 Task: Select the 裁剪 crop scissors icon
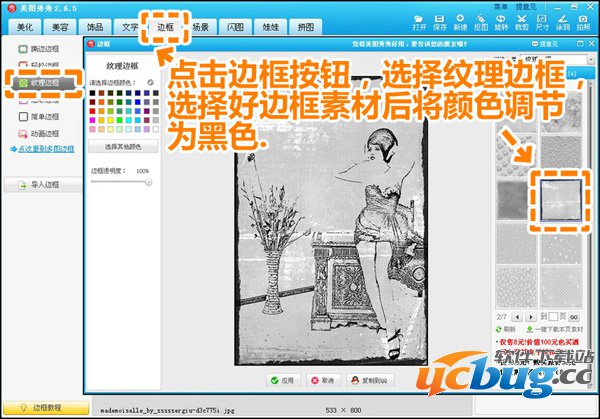click(522, 23)
